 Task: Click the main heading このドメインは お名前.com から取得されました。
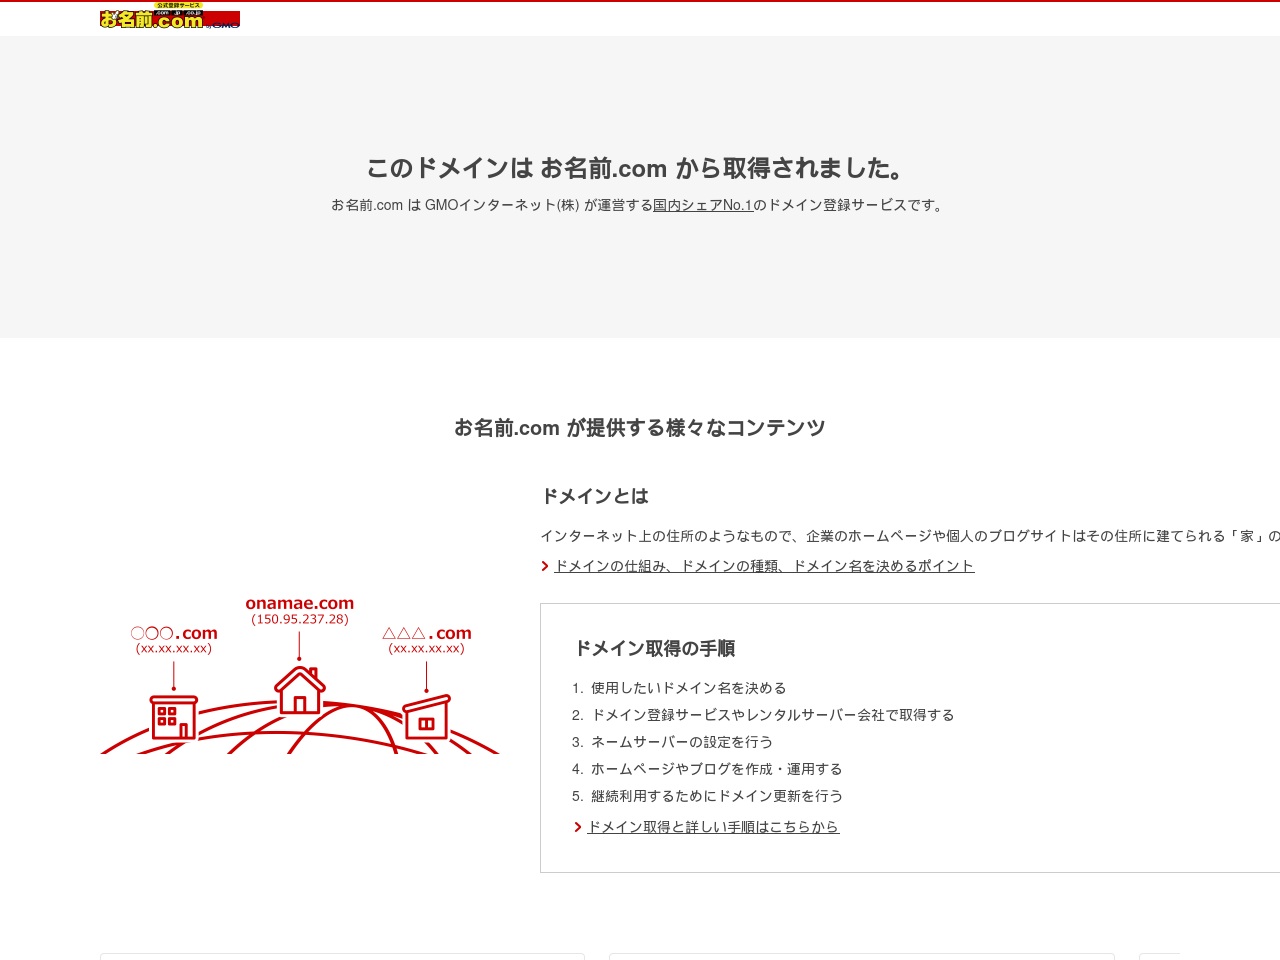pyautogui.click(x=640, y=168)
